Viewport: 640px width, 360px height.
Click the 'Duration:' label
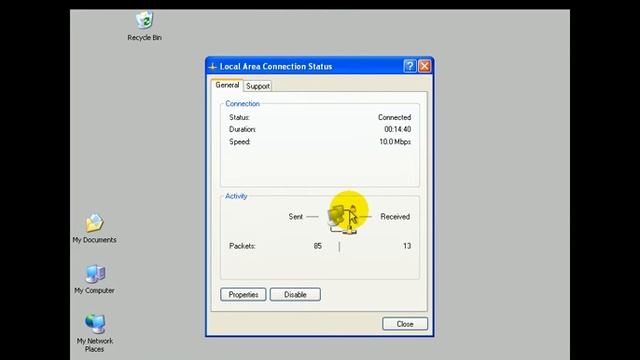tap(242, 129)
